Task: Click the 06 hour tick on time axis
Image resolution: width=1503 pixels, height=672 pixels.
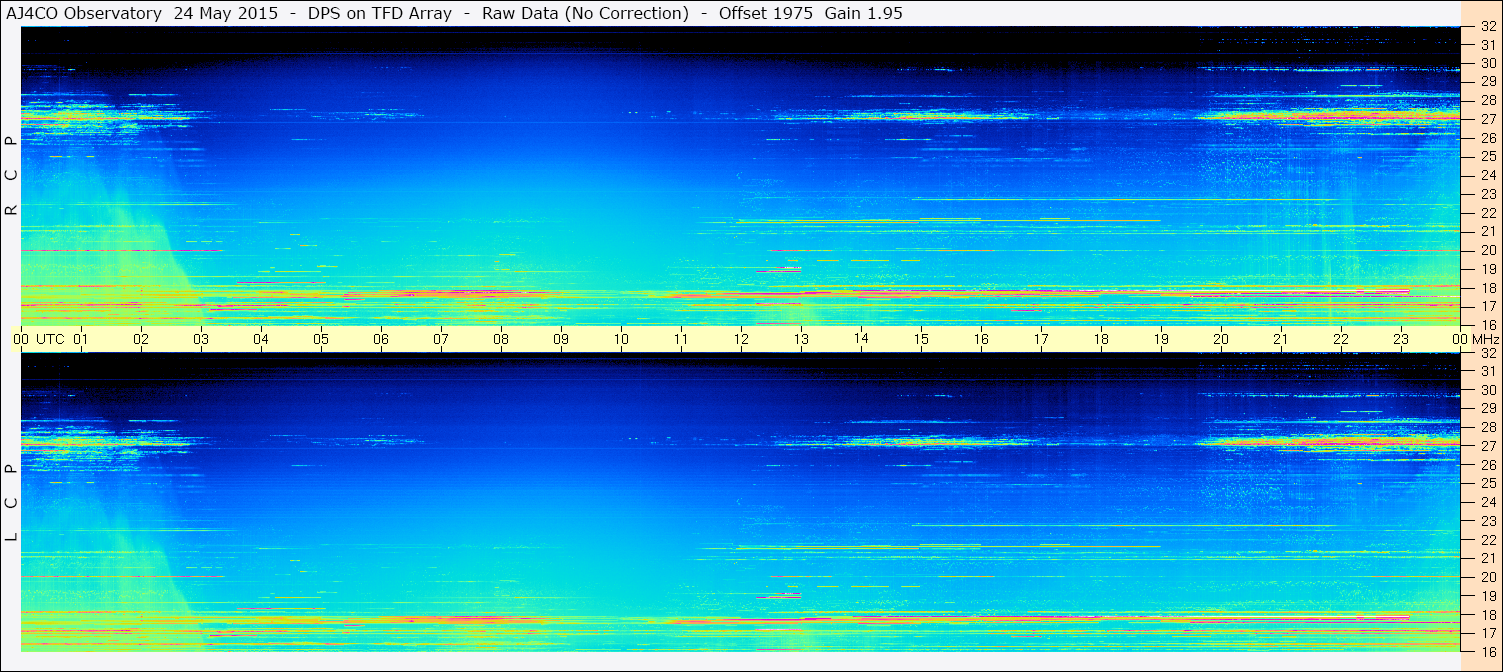Action: [x=381, y=339]
